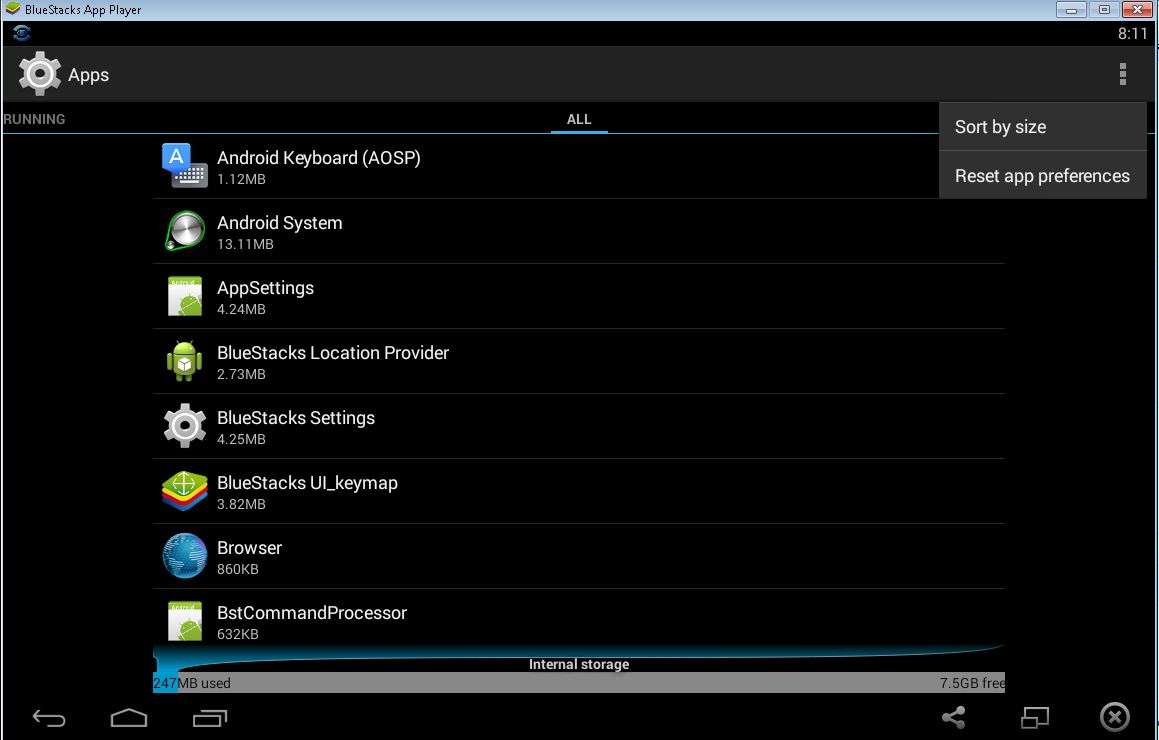Click the 8:11 clock in status bar
Image resolution: width=1159 pixels, height=740 pixels.
click(x=1132, y=33)
